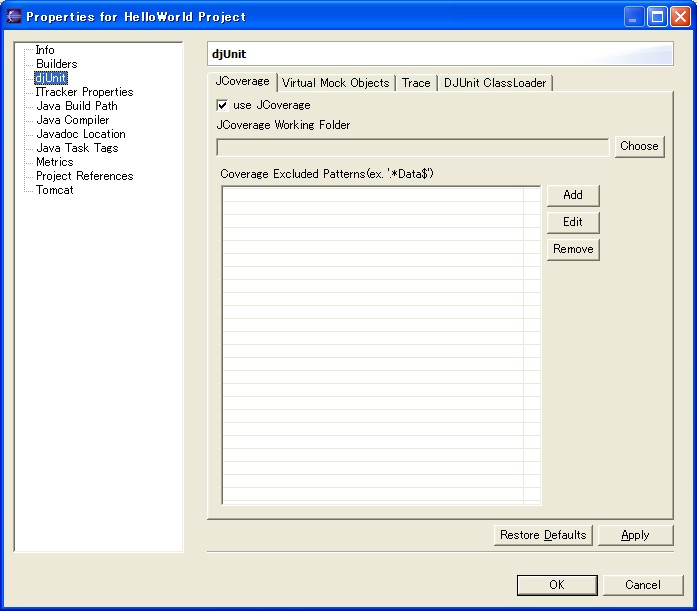This screenshot has width=697, height=611.
Task: Open Java Build Path page
Action: [77, 106]
